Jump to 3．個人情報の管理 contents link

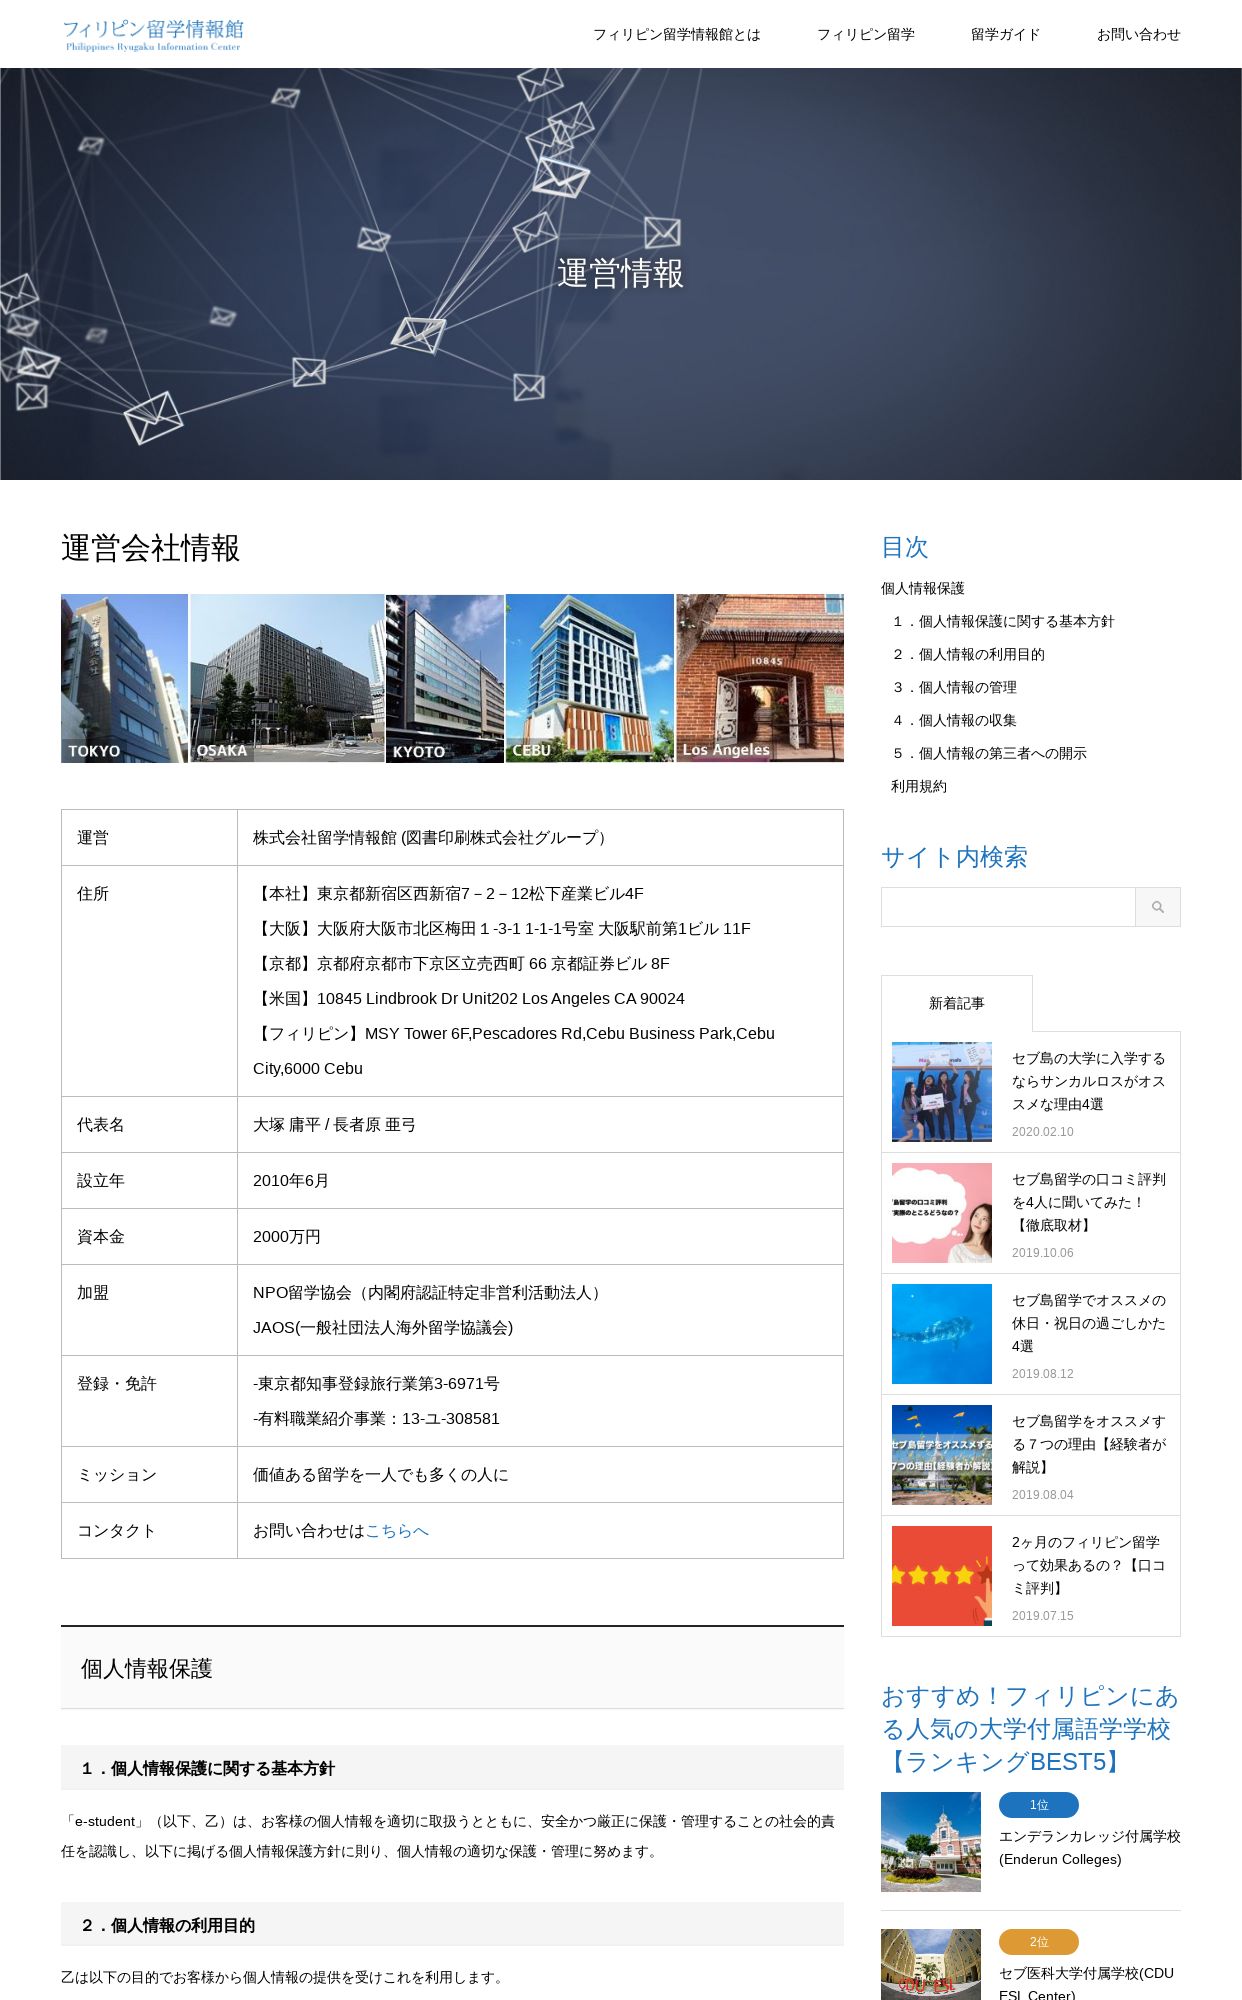[954, 687]
